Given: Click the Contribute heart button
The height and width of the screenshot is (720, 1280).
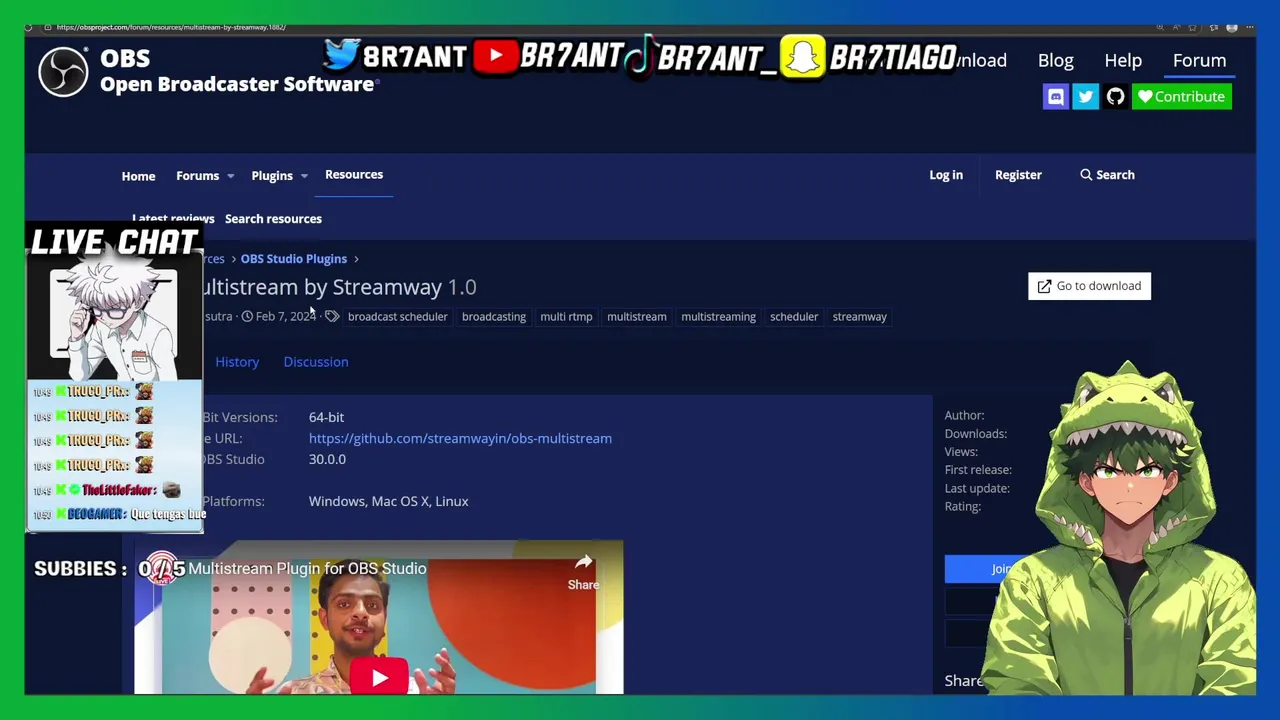Looking at the screenshot, I should [1181, 97].
